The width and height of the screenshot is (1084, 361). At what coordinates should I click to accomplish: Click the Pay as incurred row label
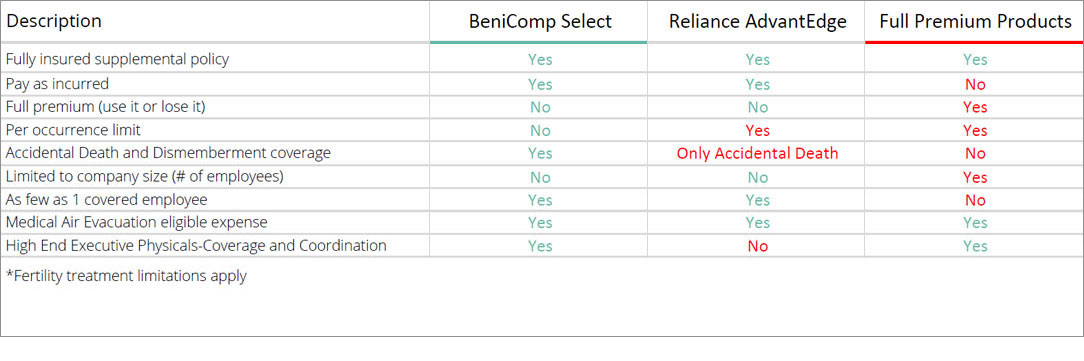57,84
